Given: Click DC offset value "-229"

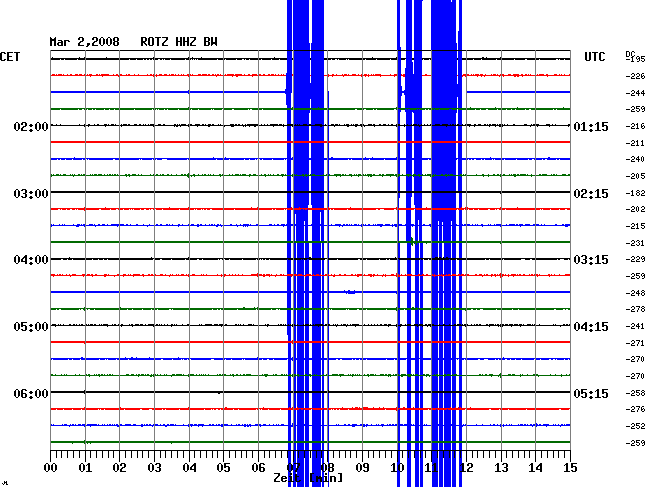Looking at the screenshot, I should coord(635,259).
